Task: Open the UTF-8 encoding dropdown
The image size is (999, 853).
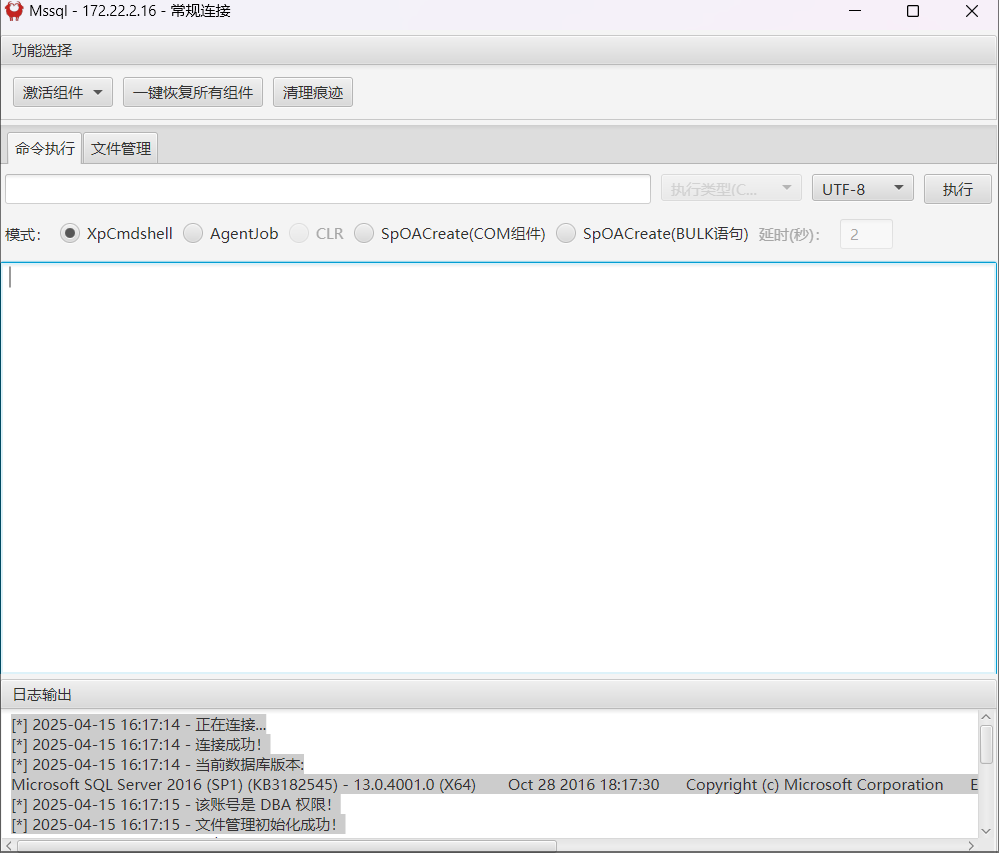Action: [862, 189]
